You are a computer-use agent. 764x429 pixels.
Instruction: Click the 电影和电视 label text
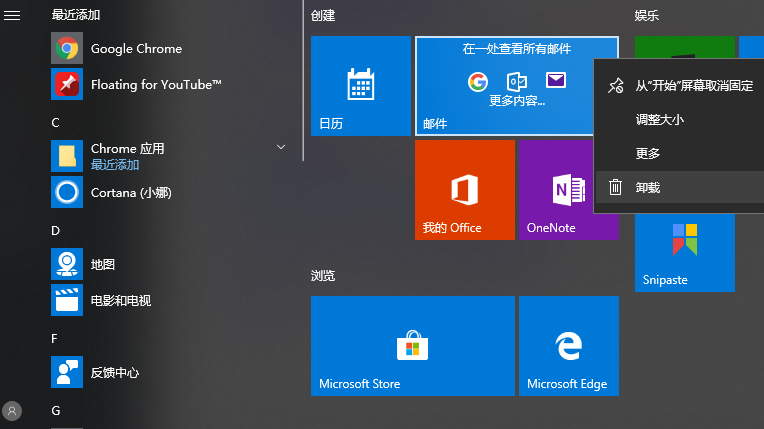tap(121, 301)
